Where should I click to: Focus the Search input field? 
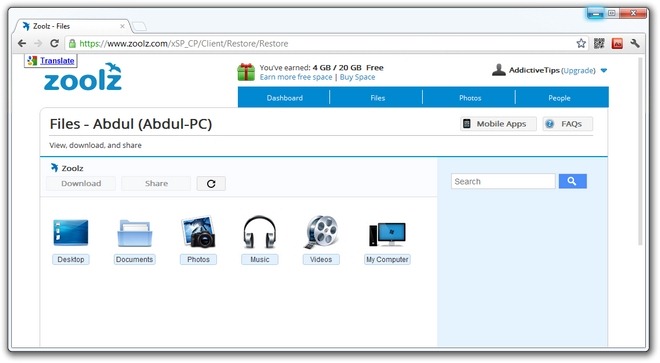coord(503,181)
